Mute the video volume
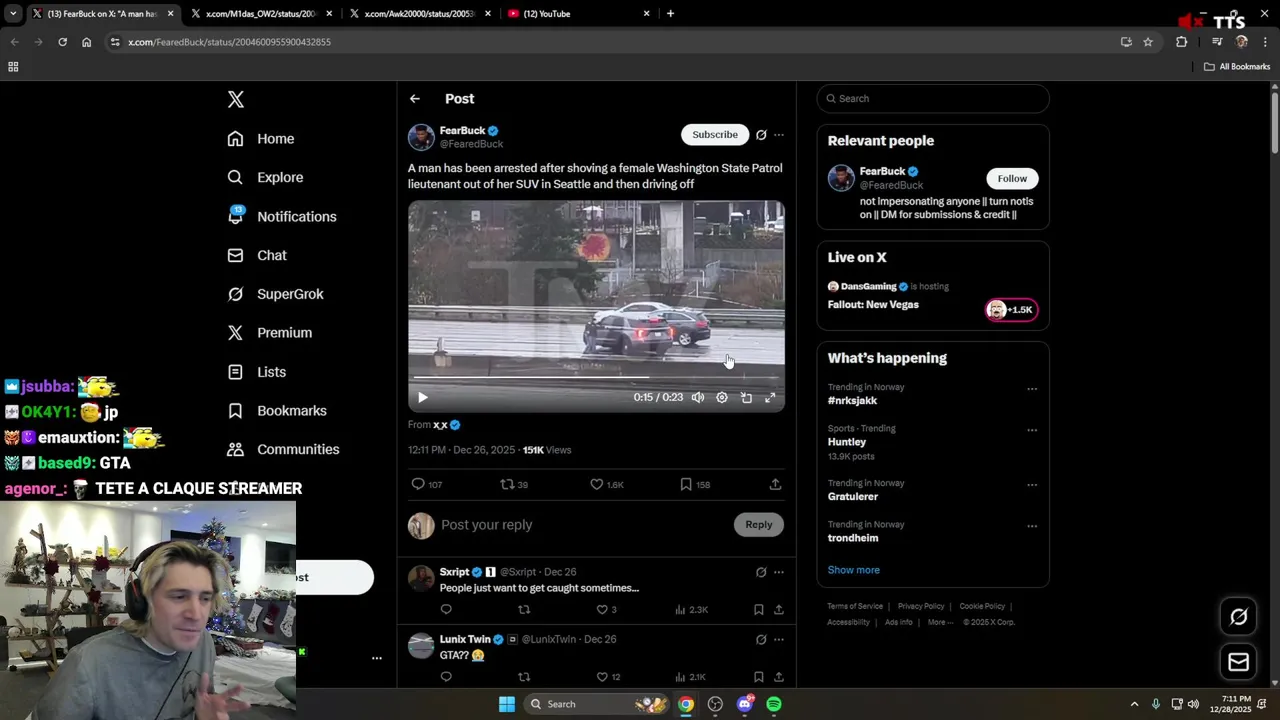This screenshot has width=1280, height=720. point(698,398)
